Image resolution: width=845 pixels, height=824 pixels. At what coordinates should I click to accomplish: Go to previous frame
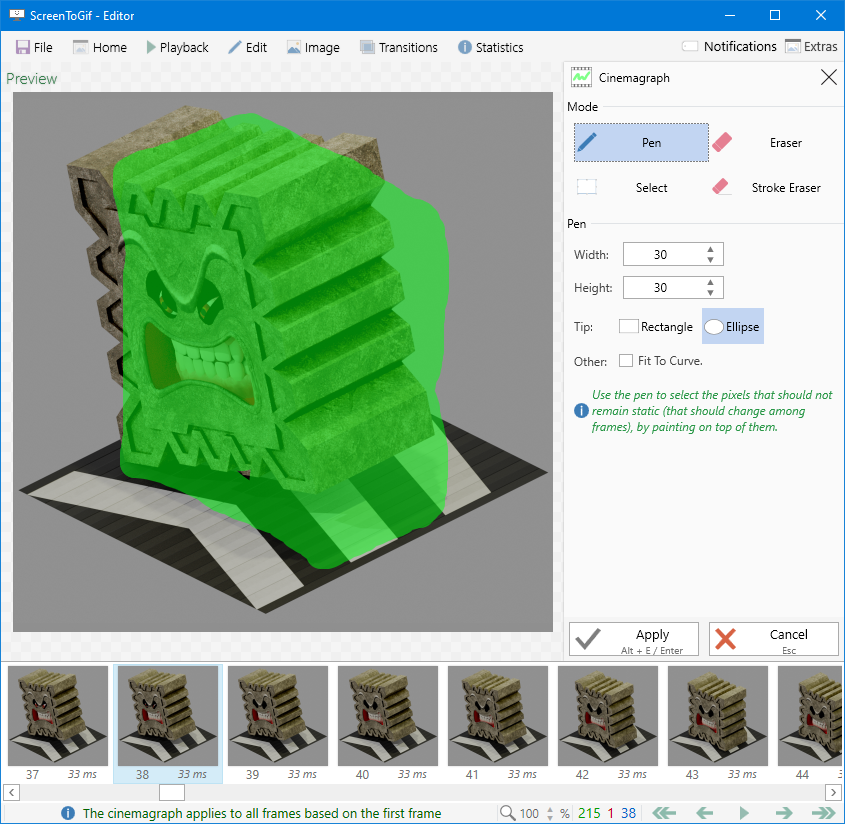click(704, 813)
